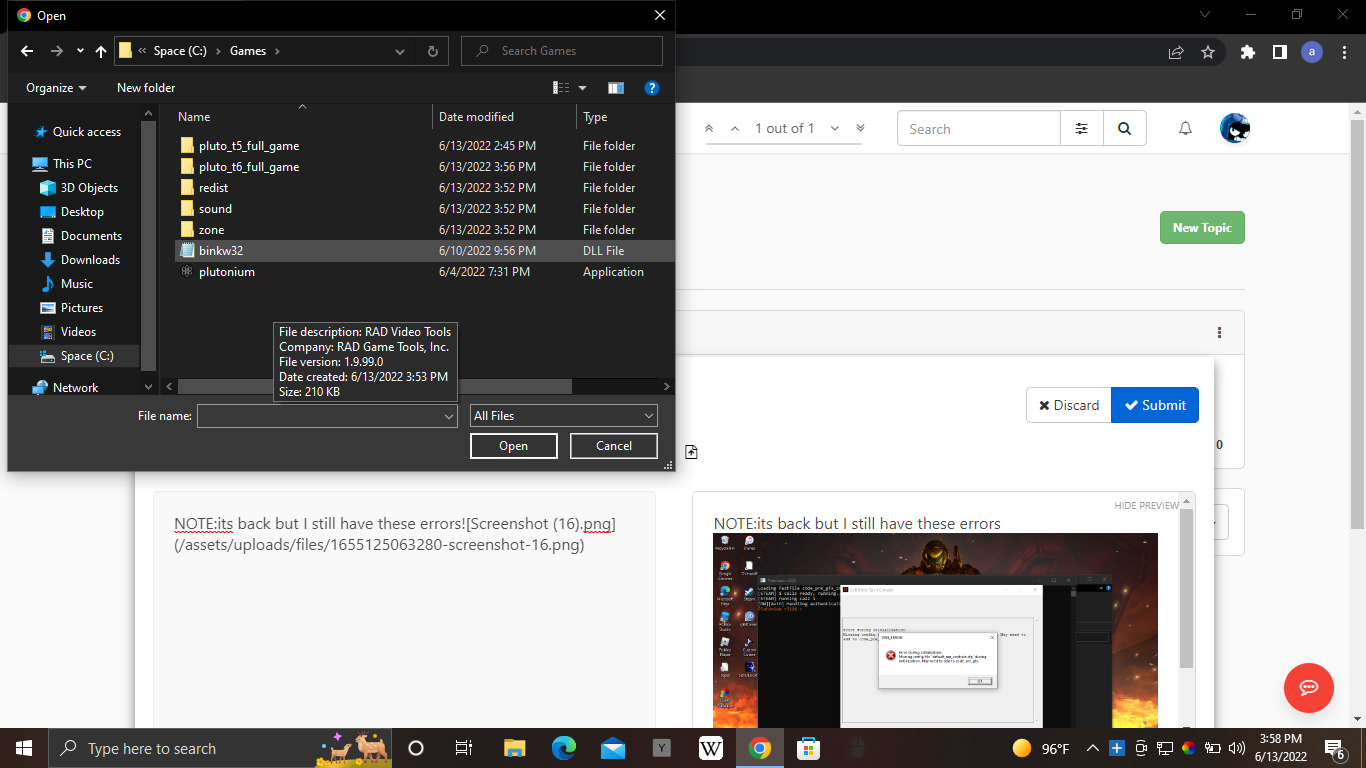
Task: Sort by Type column header
Action: click(595, 117)
